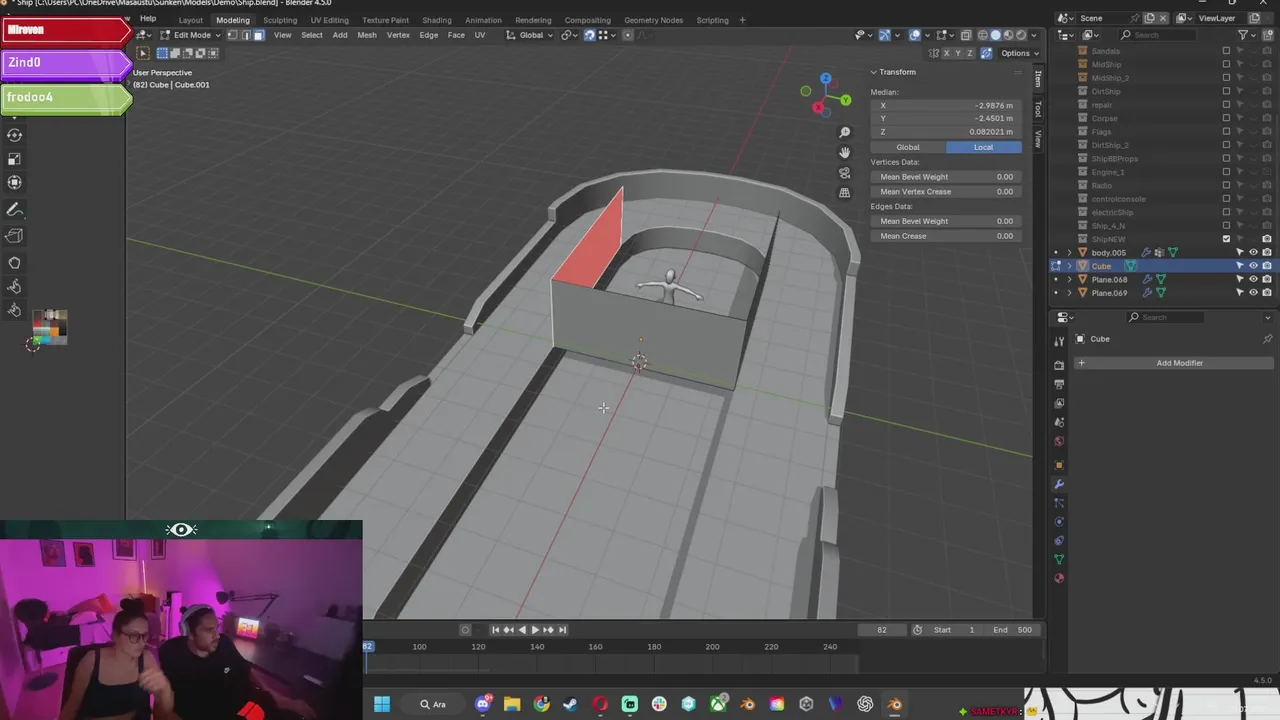The image size is (1280, 720).
Task: Enable the Corpse collection checkbox
Action: click(1227, 118)
